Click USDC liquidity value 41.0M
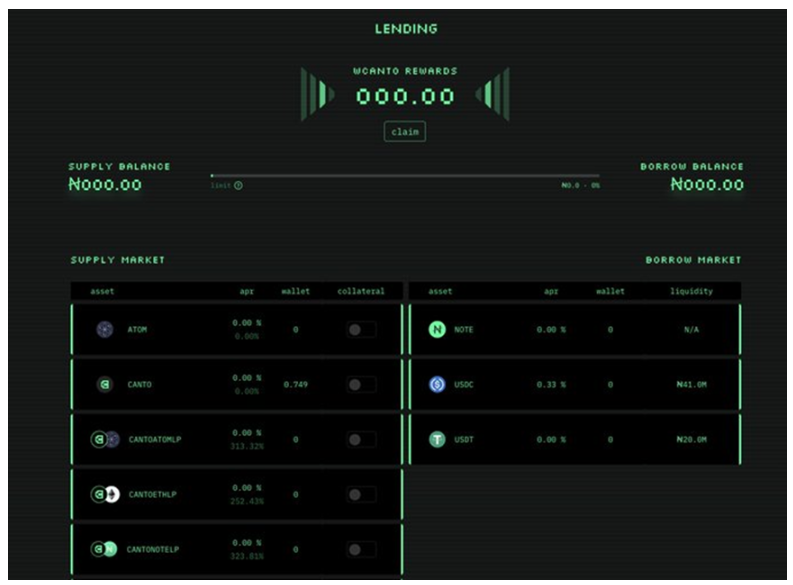The width and height of the screenshot is (793, 585). tap(691, 384)
